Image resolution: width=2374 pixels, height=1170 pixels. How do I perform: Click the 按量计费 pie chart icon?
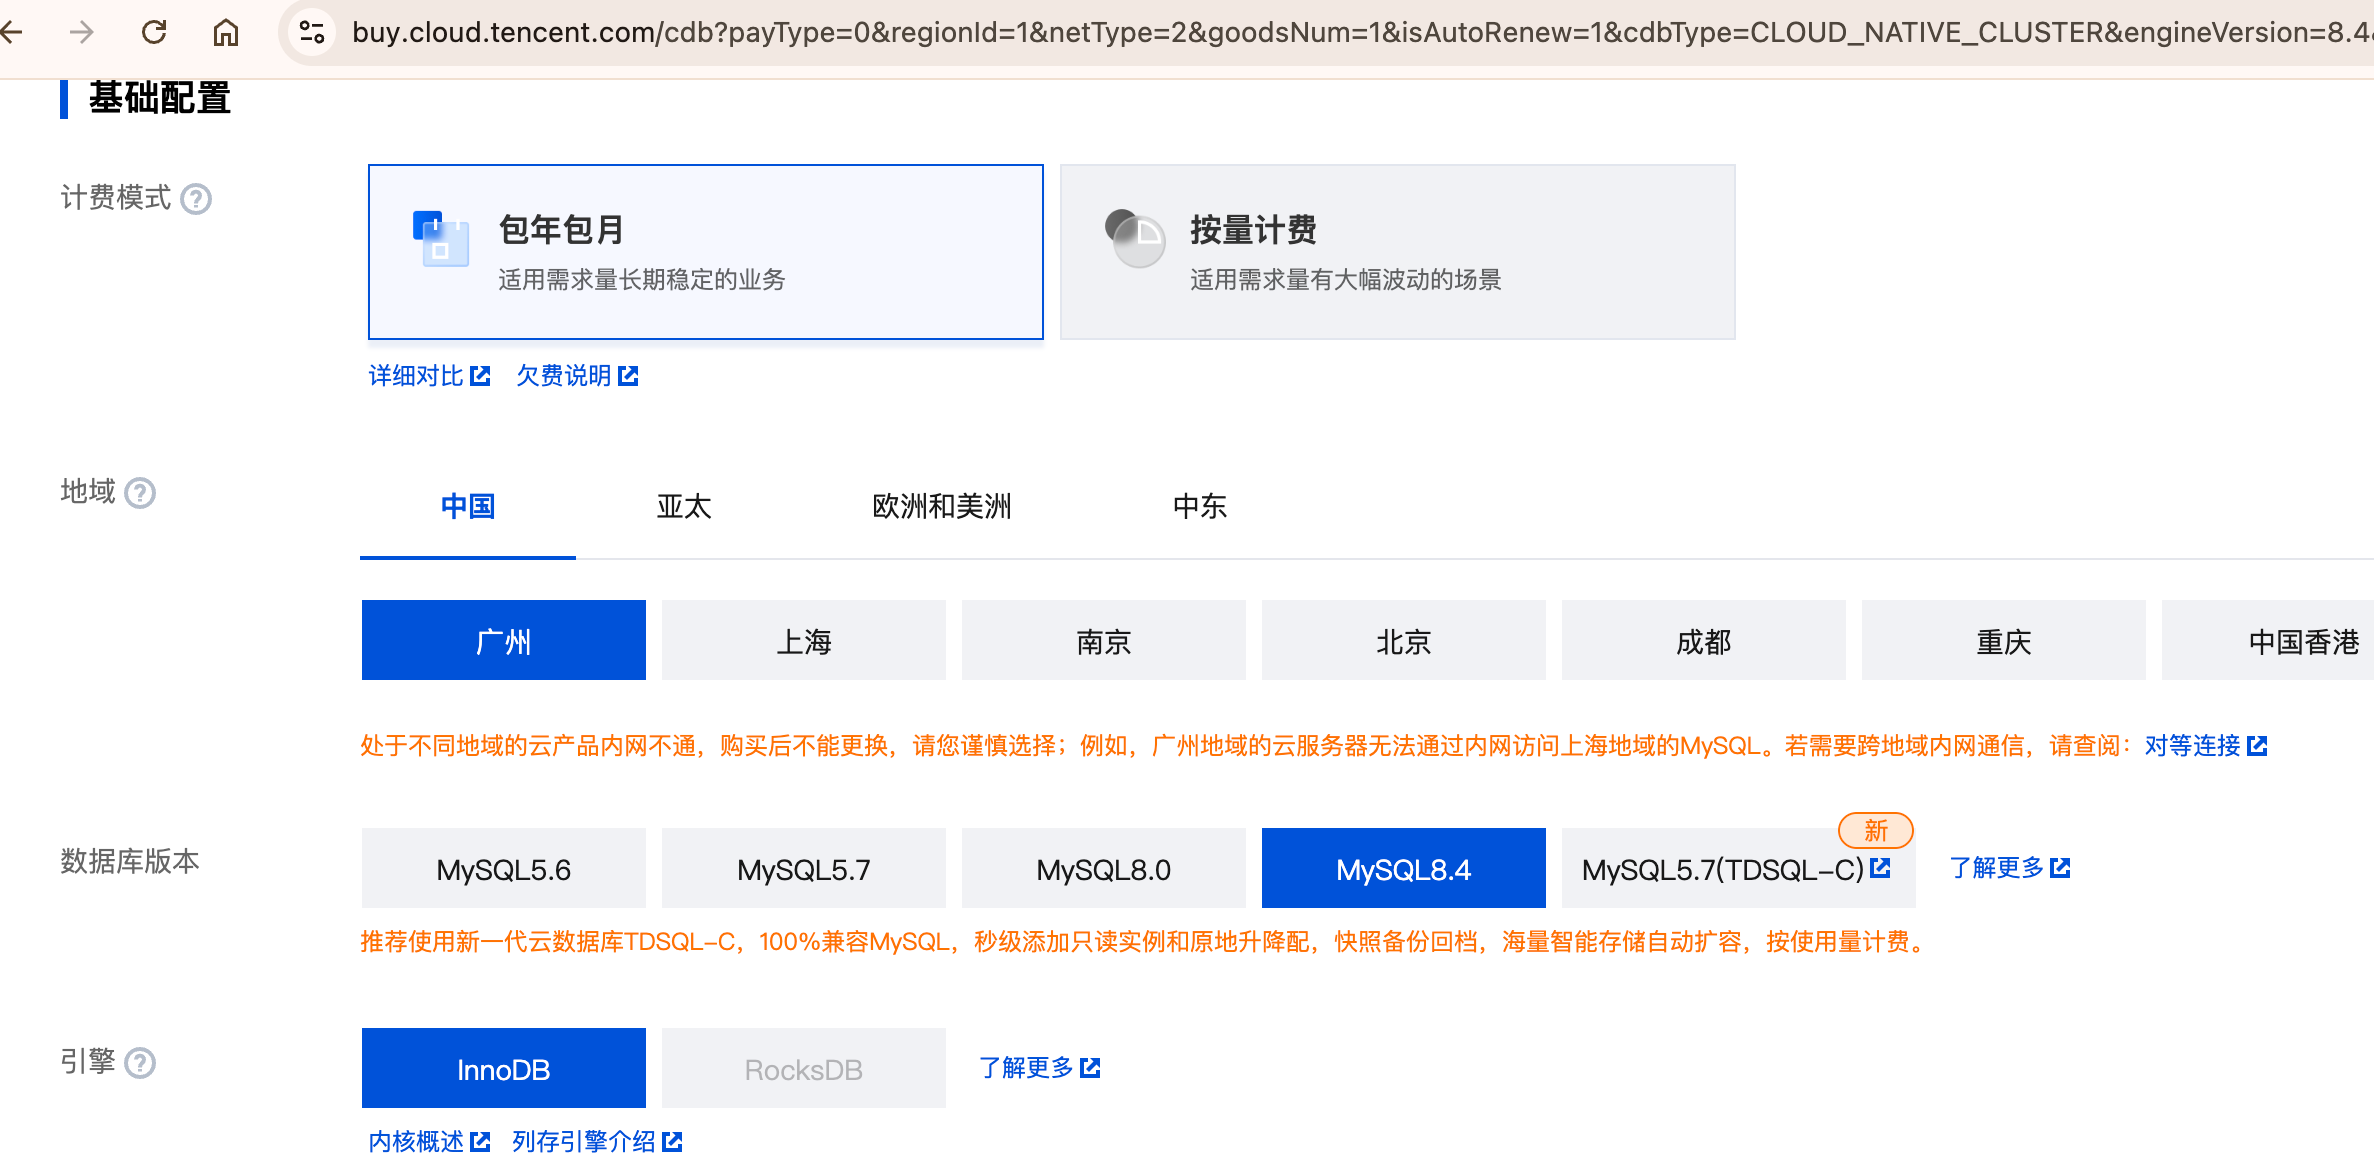1135,238
